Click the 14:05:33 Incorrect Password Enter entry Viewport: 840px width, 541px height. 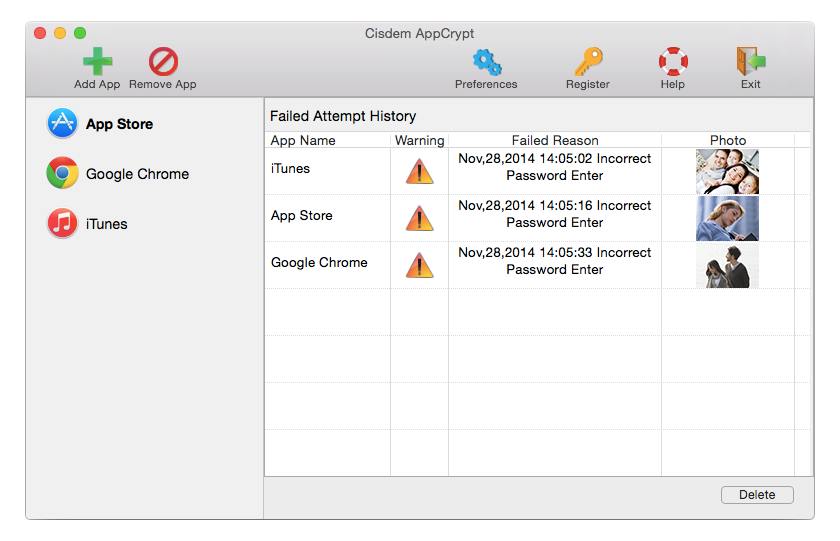(555, 261)
